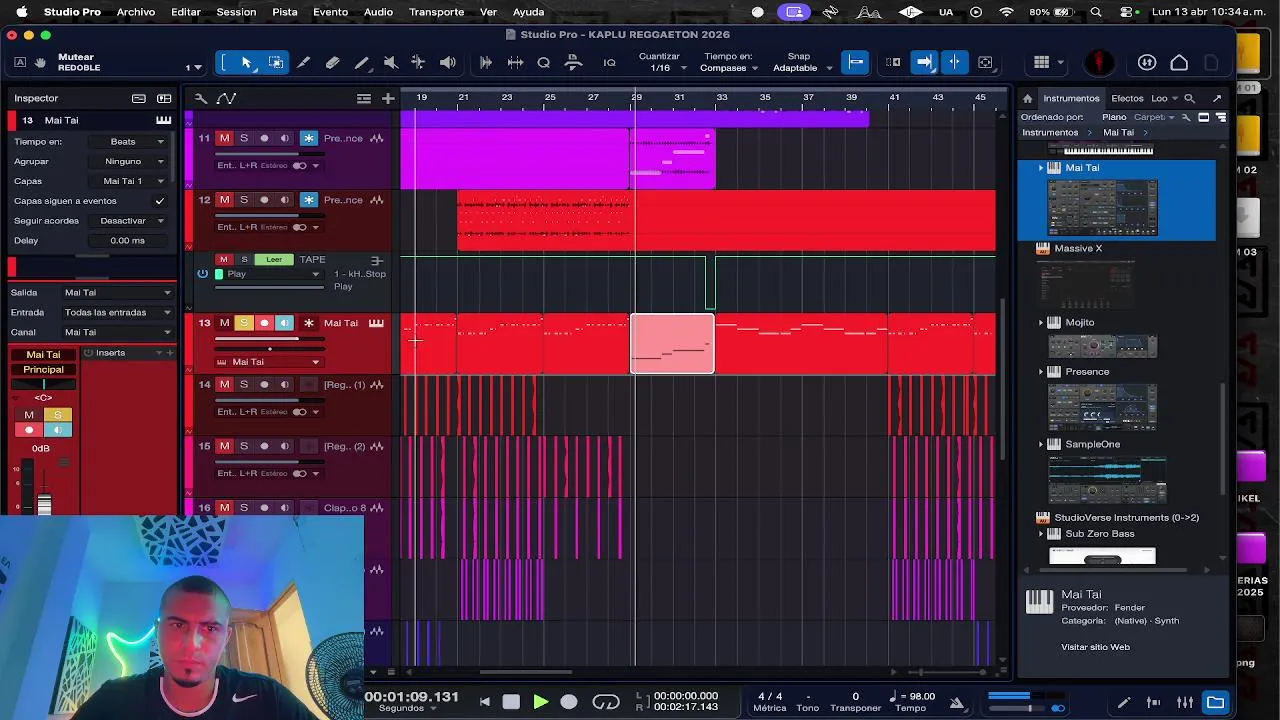1280x720 pixels.
Task: Select the Paint (pencil) tool
Action: coord(362,62)
